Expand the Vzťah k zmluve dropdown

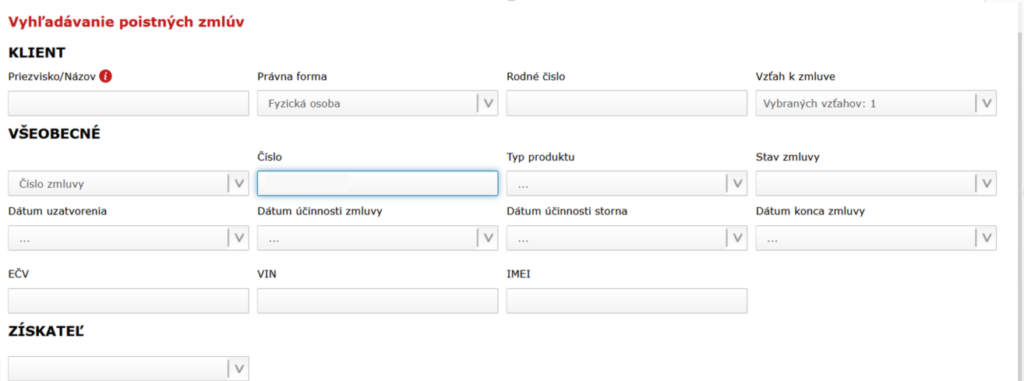coord(876,103)
